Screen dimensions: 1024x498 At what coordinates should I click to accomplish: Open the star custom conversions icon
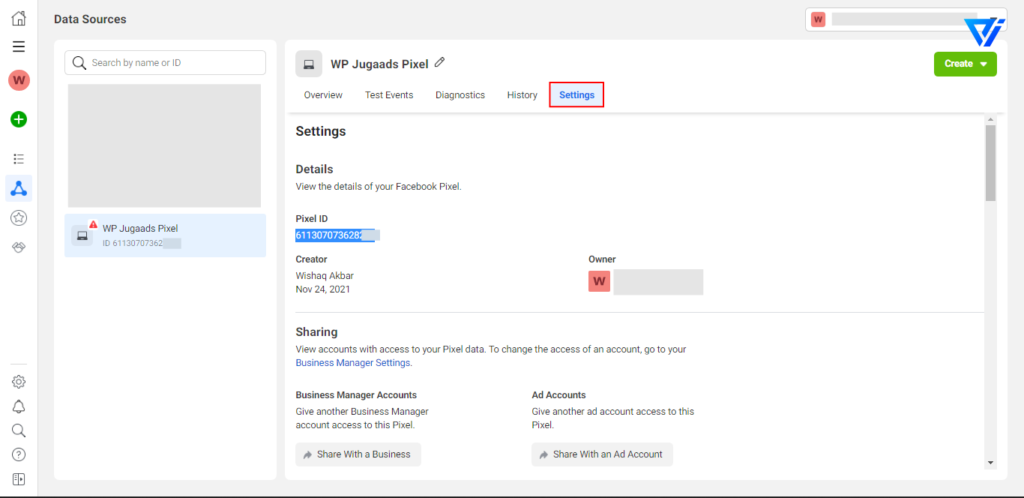click(x=19, y=218)
